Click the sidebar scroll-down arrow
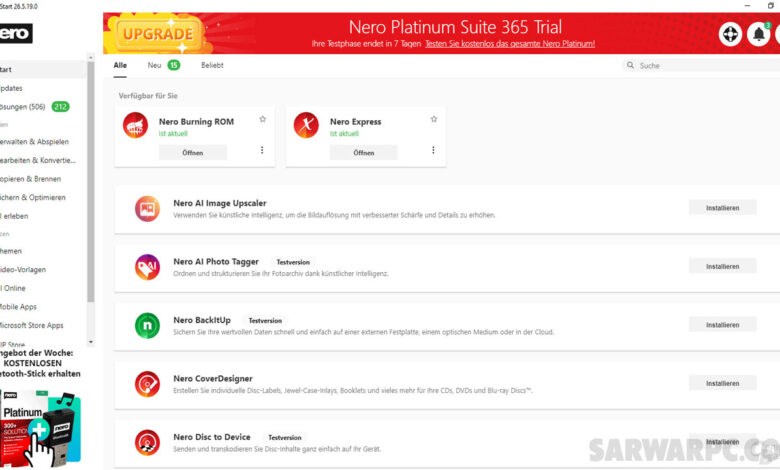 [x=91, y=342]
